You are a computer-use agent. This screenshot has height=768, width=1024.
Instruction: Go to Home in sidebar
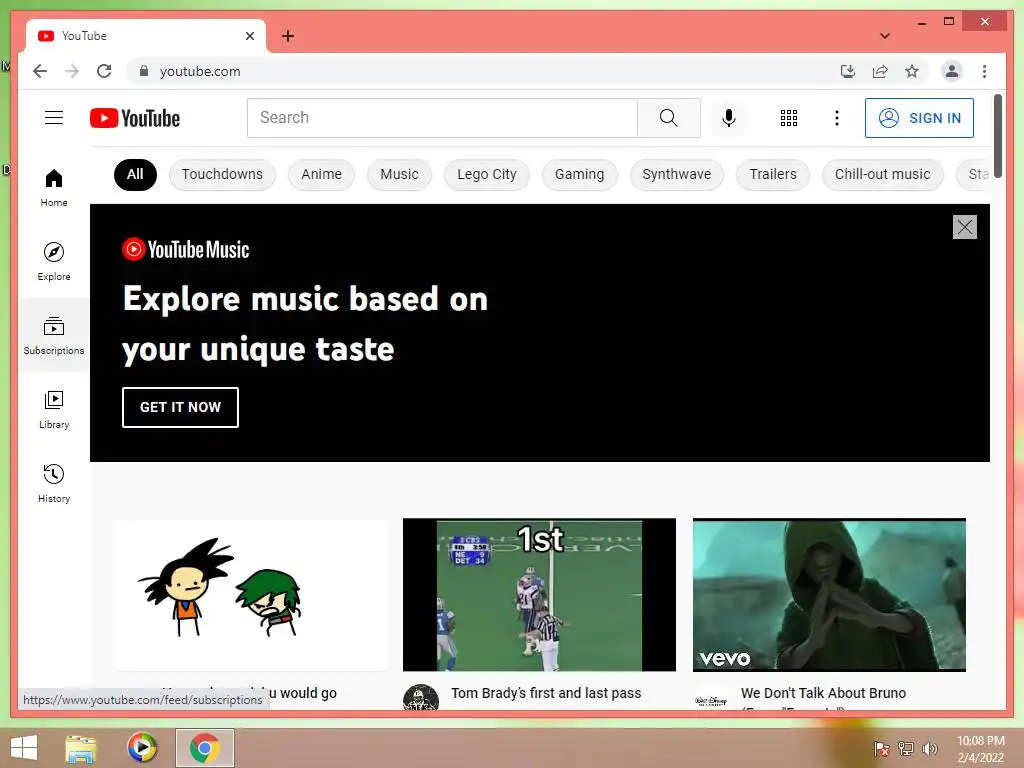pyautogui.click(x=54, y=188)
